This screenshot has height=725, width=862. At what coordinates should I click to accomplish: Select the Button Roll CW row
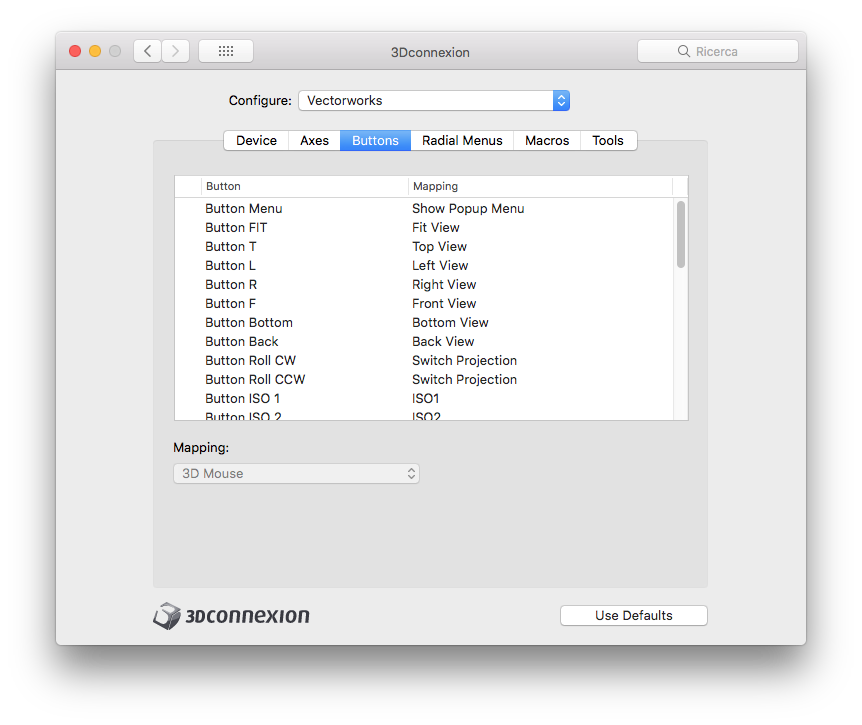click(424, 361)
